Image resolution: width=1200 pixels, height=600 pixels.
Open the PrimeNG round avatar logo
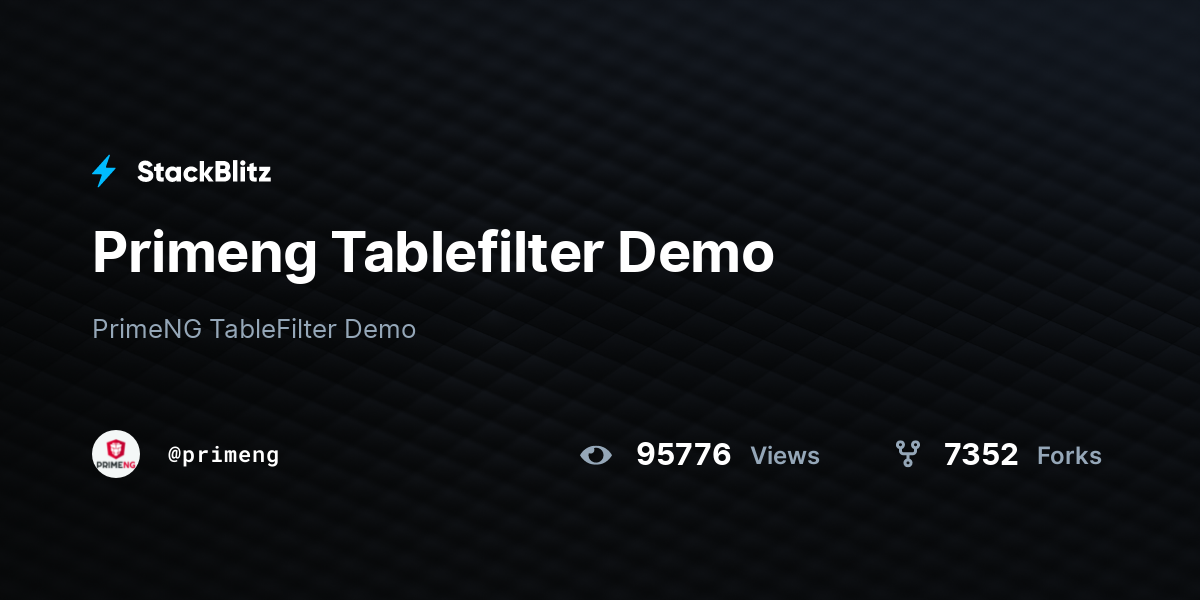point(116,454)
